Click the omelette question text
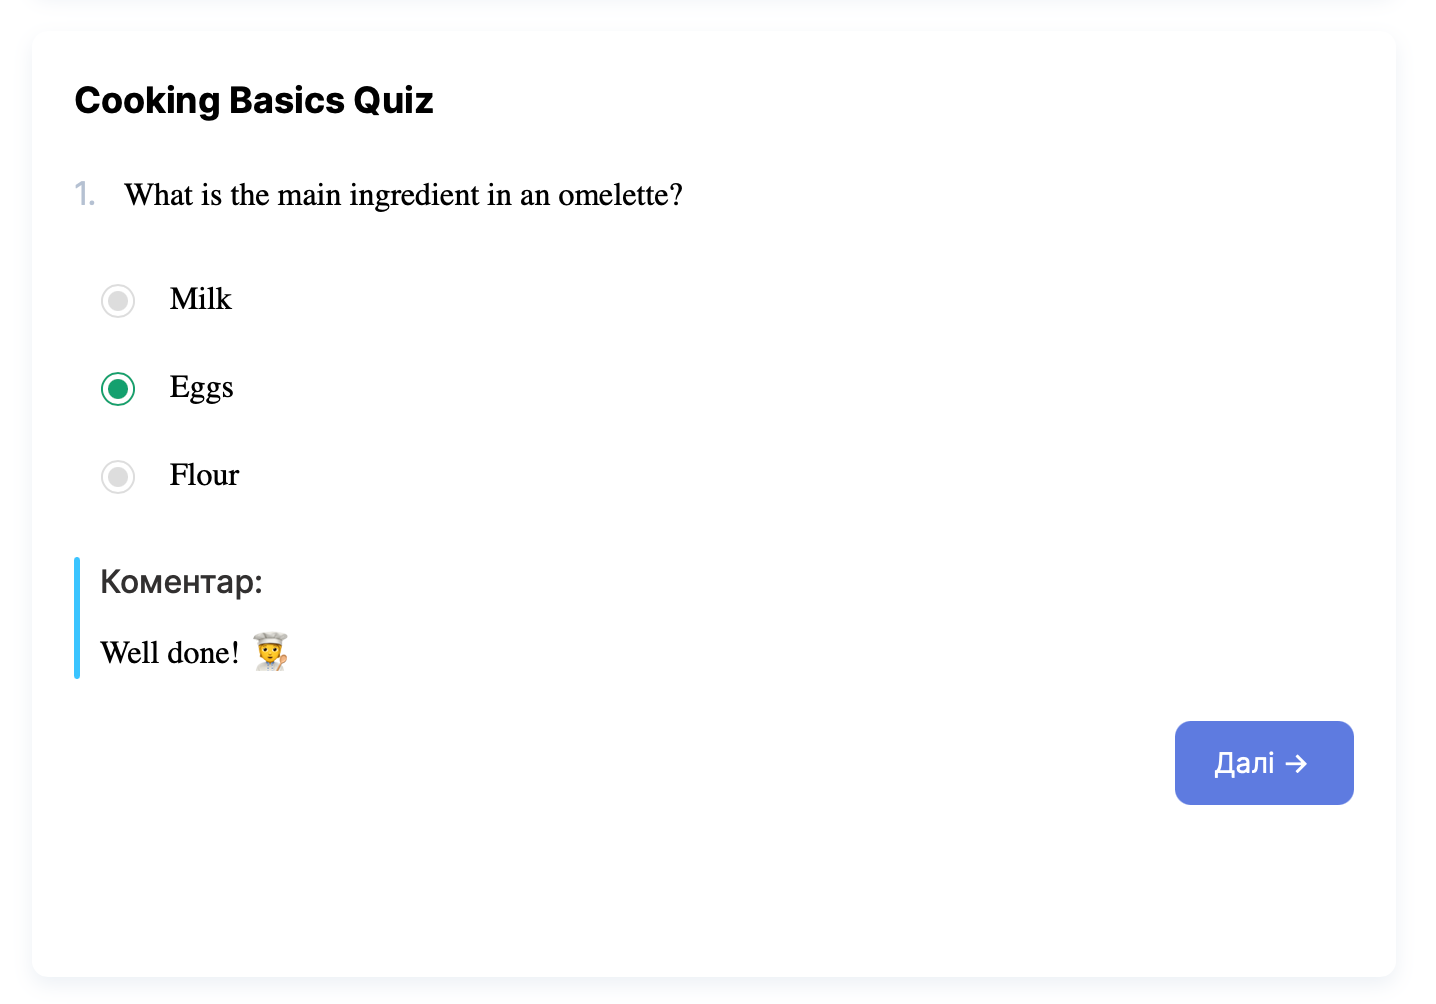This screenshot has width=1436, height=1004. click(403, 195)
